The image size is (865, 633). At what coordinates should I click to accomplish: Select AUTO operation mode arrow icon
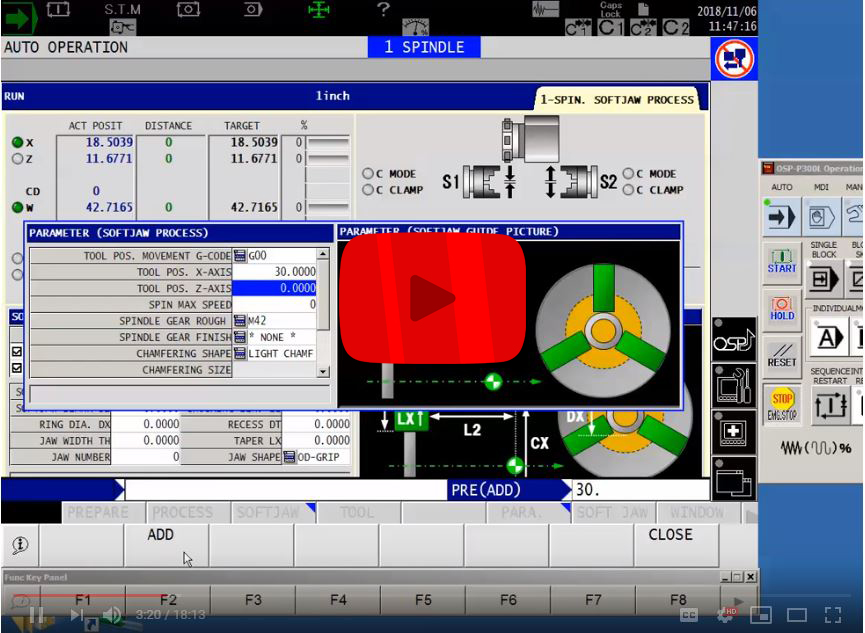(x=781, y=217)
